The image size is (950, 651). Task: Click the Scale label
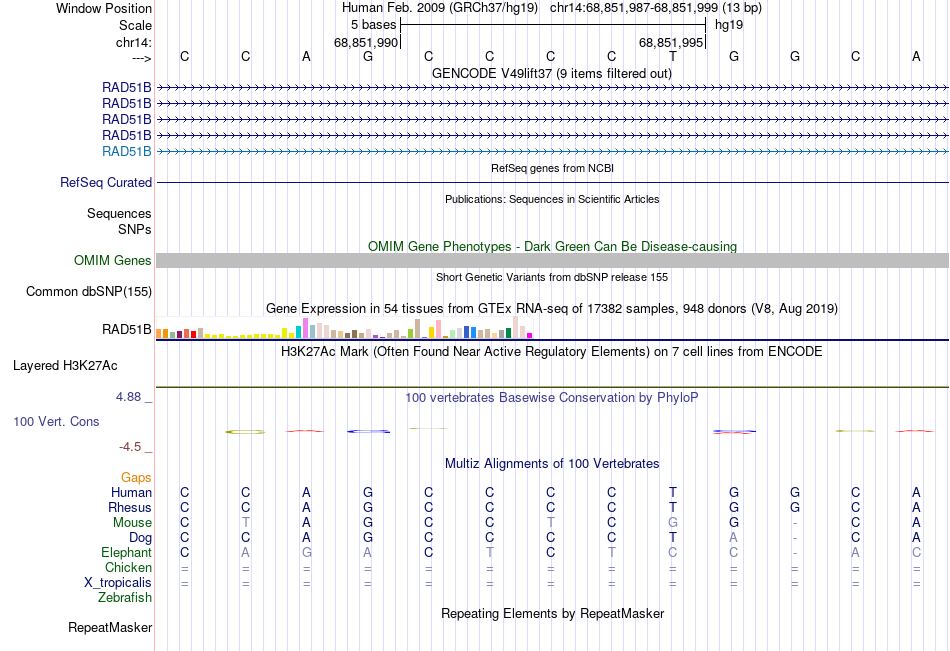pyautogui.click(x=135, y=25)
